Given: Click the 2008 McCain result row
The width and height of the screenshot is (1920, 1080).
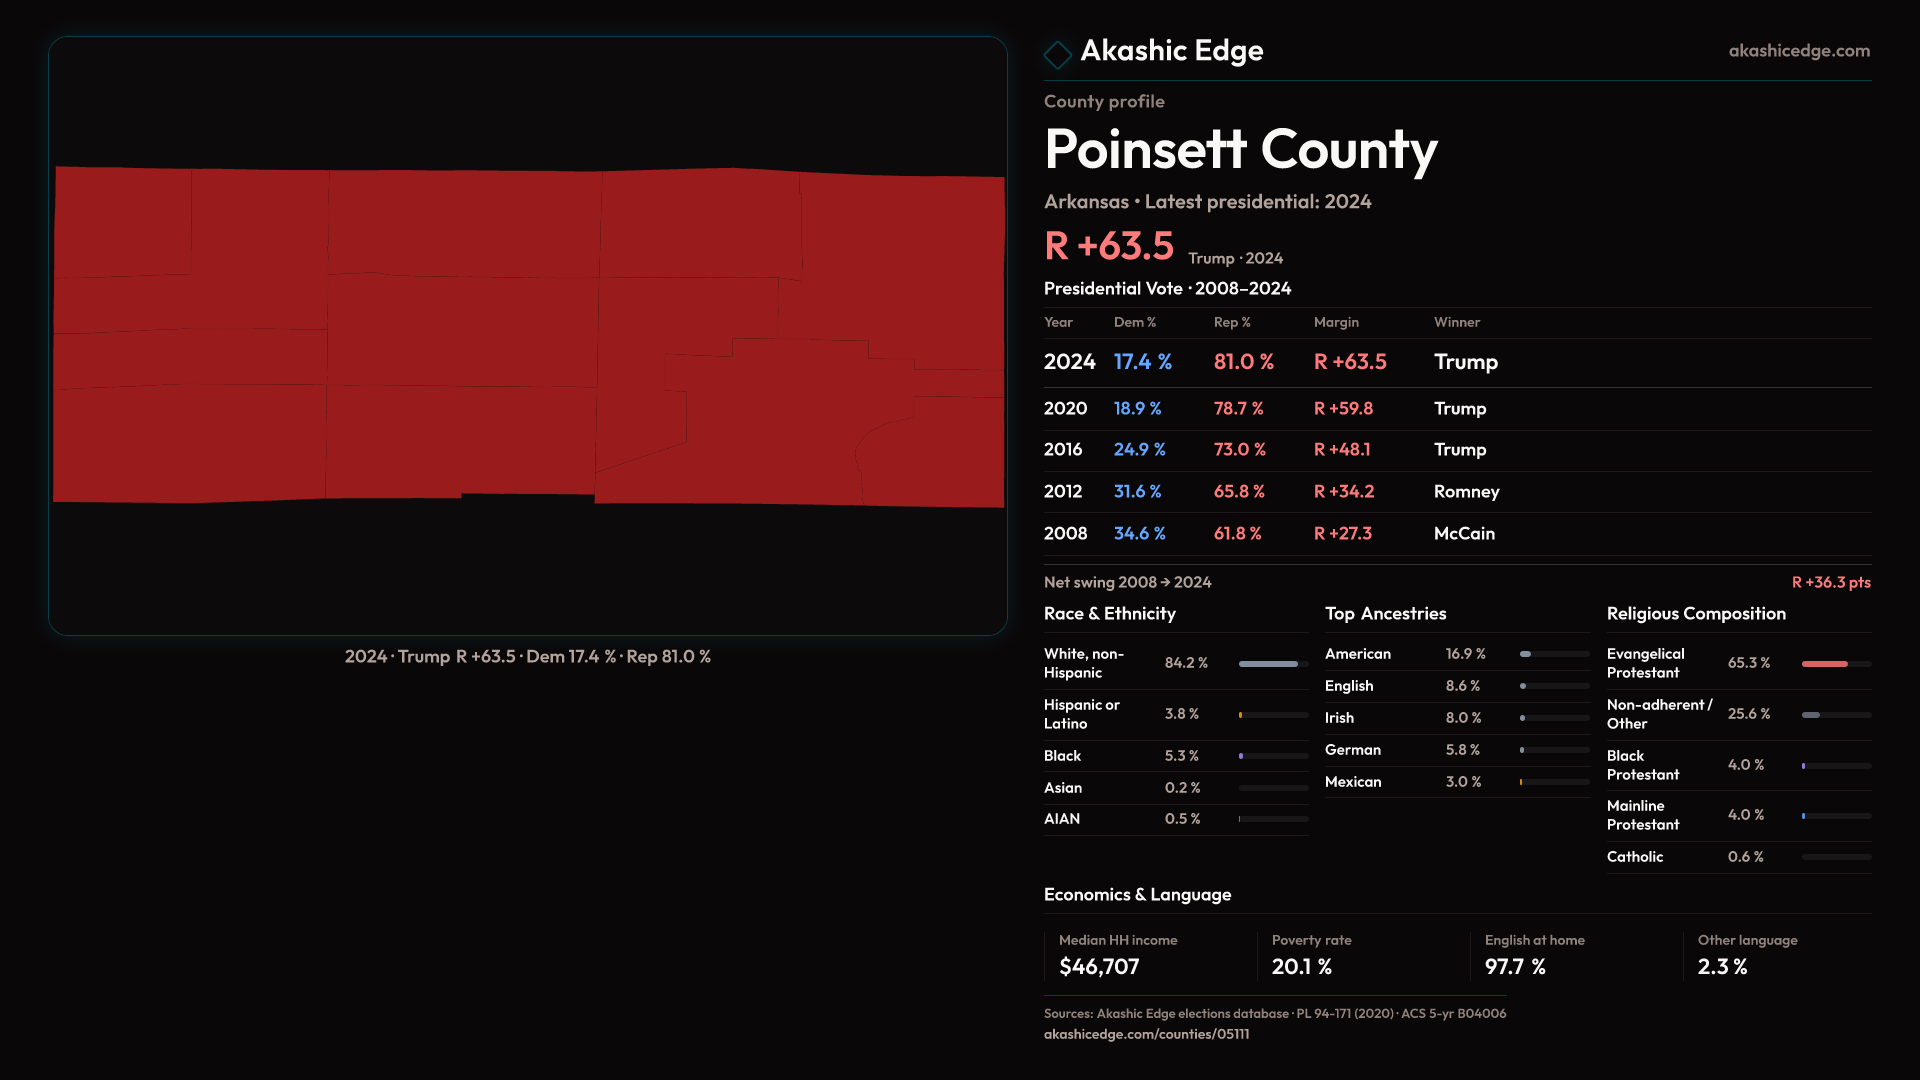Looking at the screenshot, I should [x=1456, y=534].
